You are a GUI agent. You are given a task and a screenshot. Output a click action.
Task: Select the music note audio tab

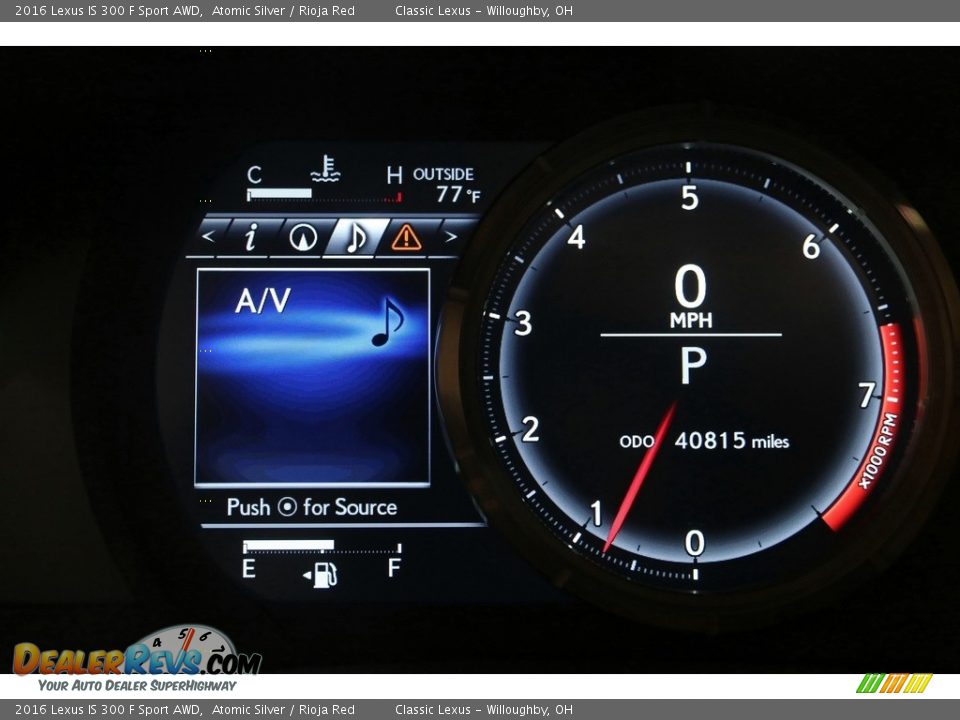[x=356, y=237]
